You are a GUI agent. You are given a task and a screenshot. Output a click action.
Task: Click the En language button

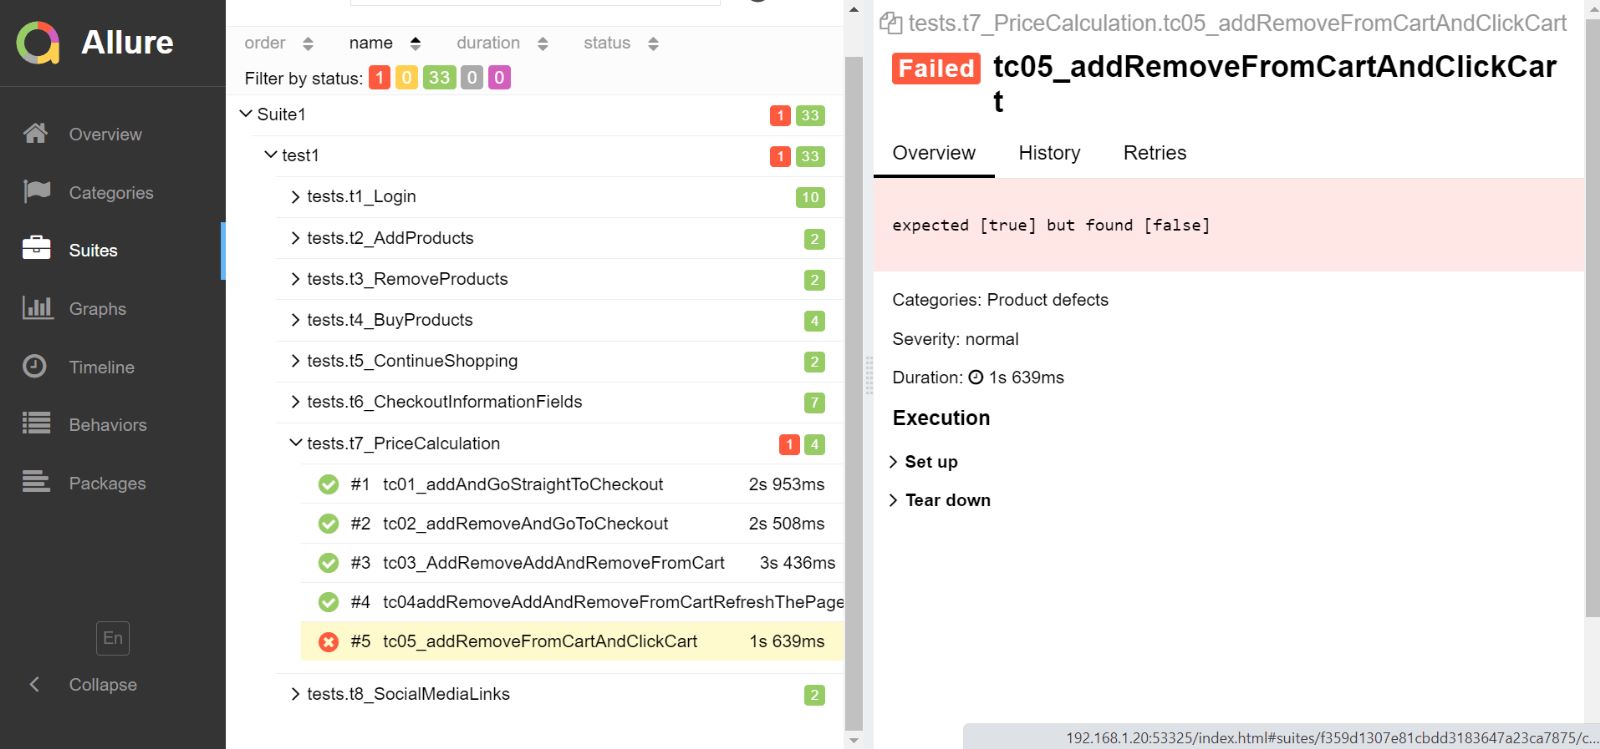112,638
